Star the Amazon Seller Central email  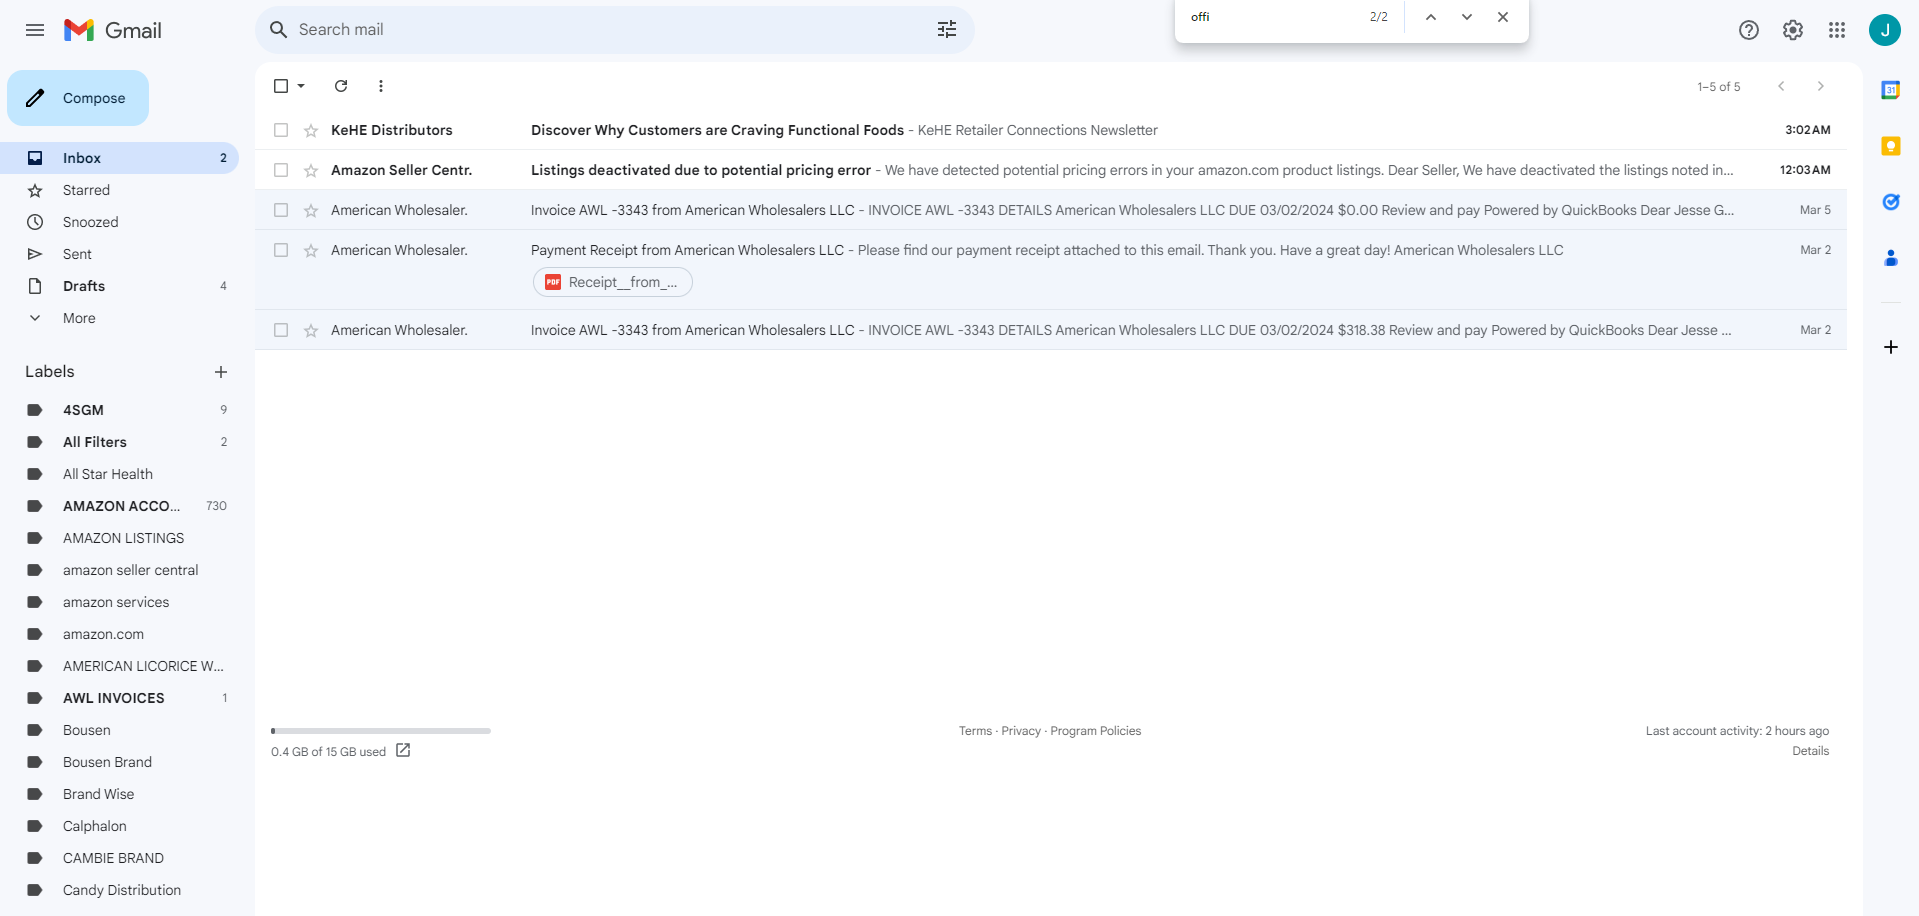point(311,170)
